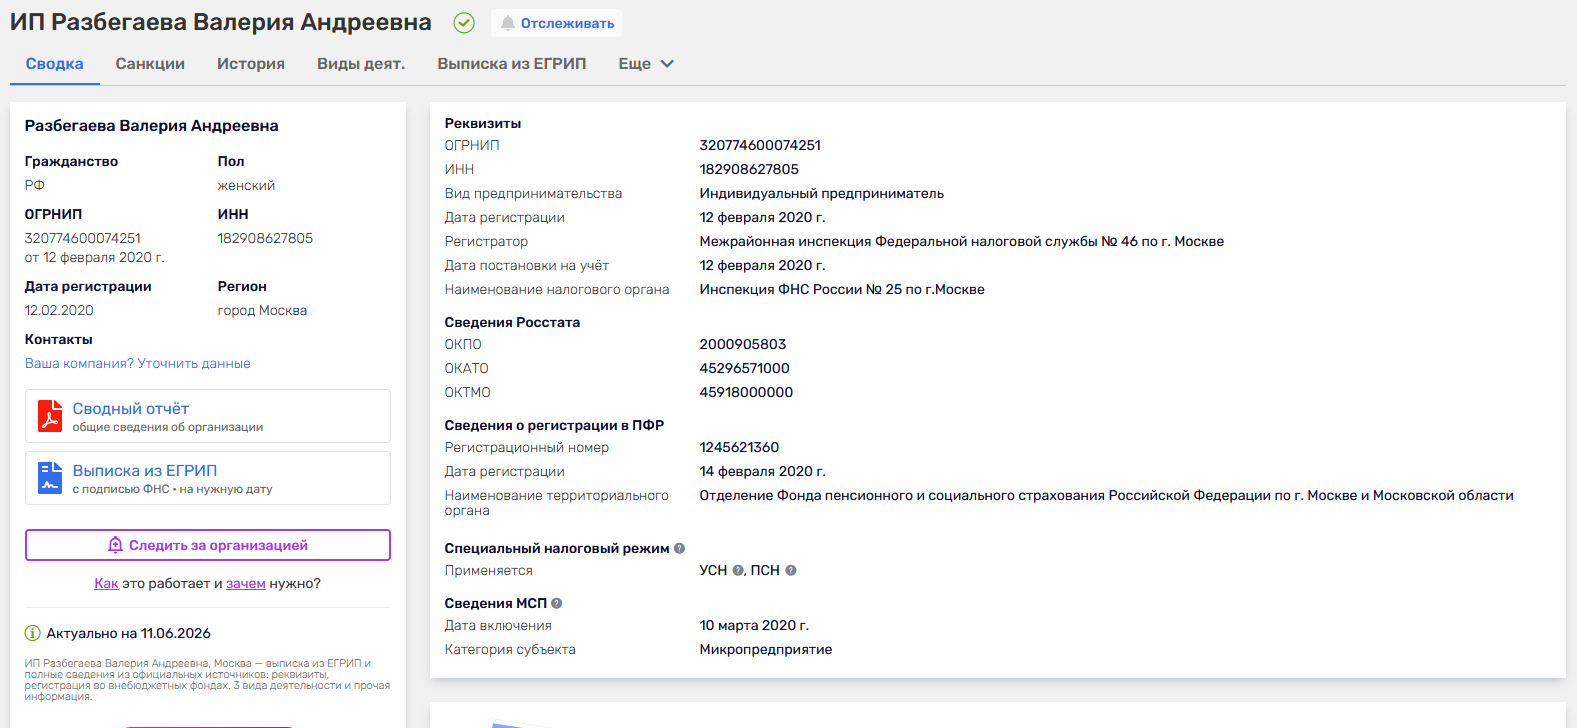Click the question icon after ПСН
The width and height of the screenshot is (1577, 728).
[x=790, y=570]
